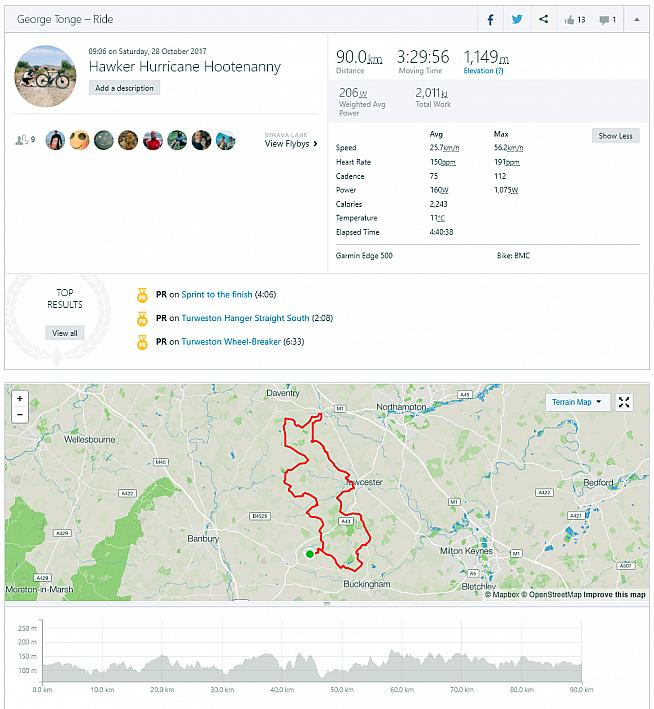Screen dimensions: 654x709
Task: Give kudos with the thumbs-up icon
Action: point(574,19)
